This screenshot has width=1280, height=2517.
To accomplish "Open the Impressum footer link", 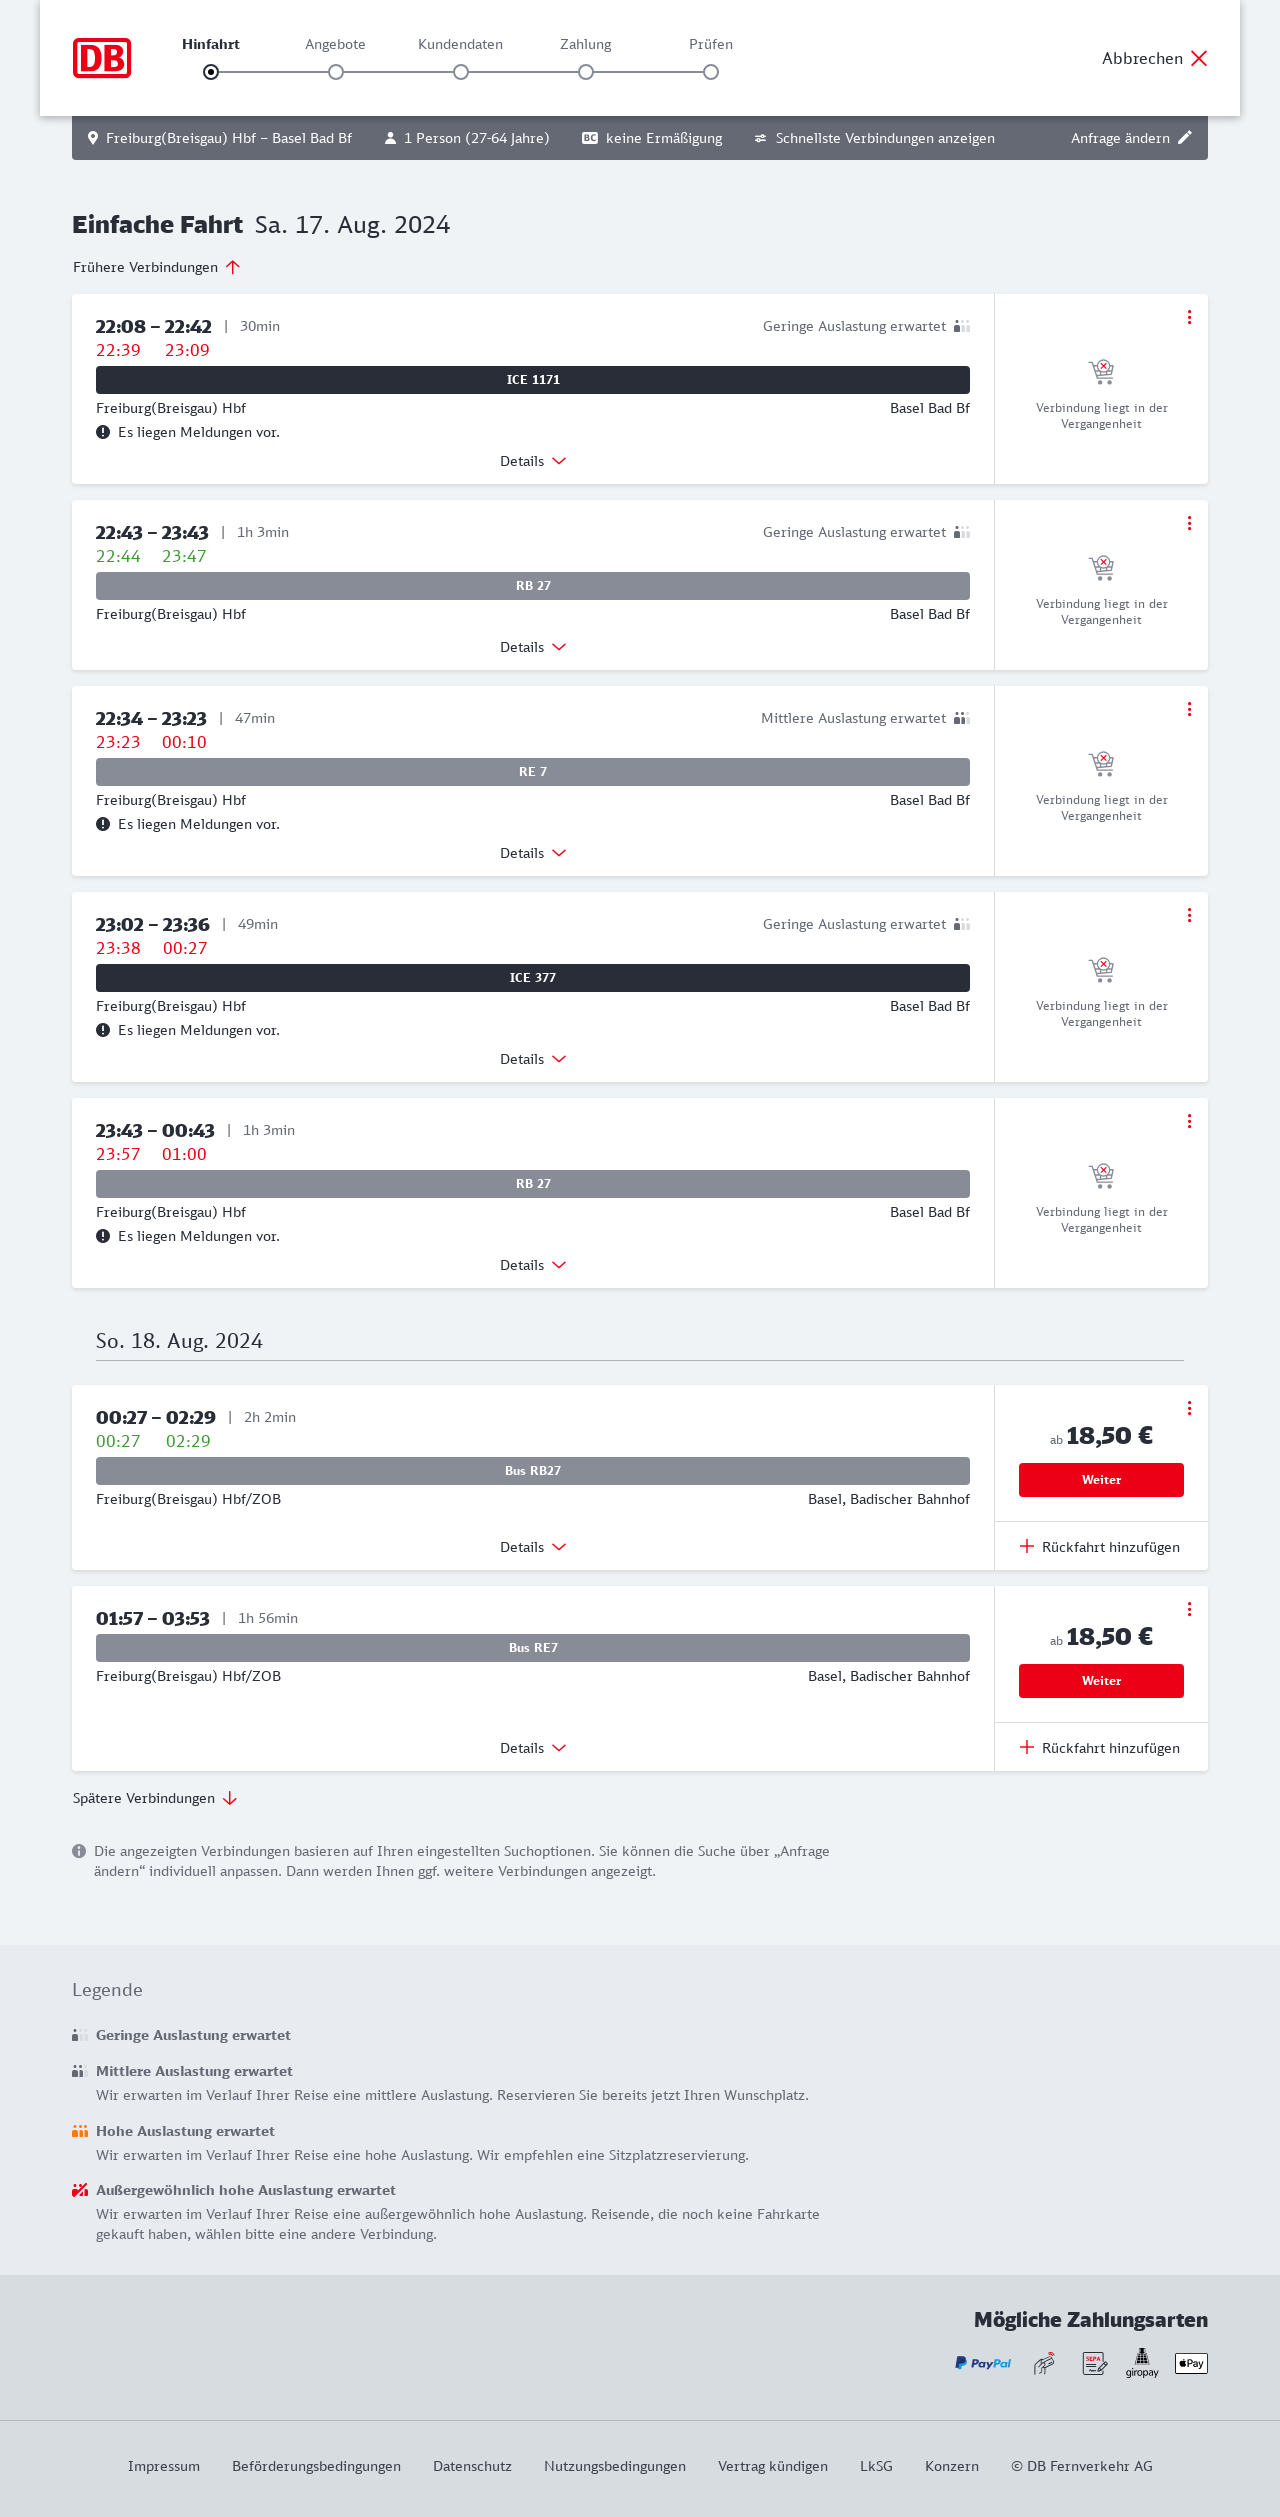I will [x=164, y=2466].
